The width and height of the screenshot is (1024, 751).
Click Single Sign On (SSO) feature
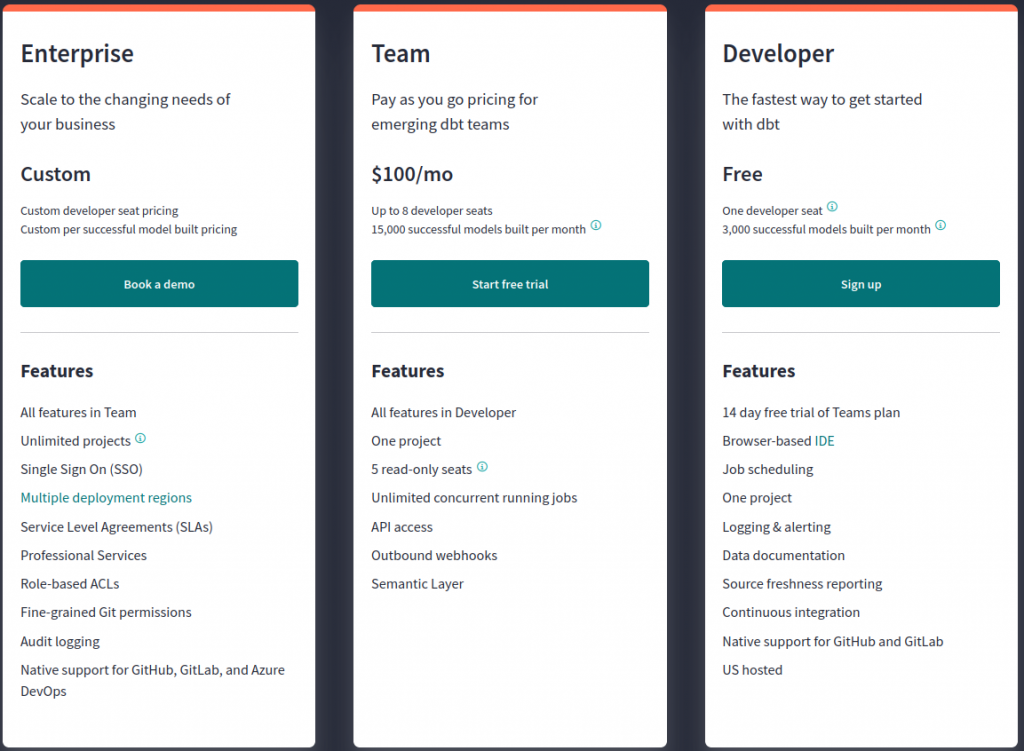[82, 470]
